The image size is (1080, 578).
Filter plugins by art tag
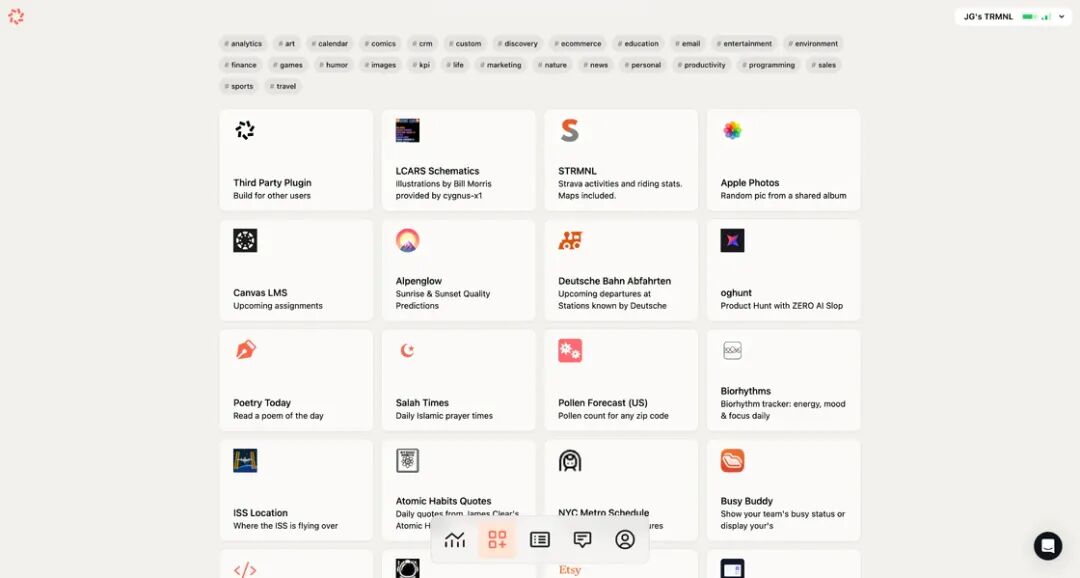tap(287, 43)
